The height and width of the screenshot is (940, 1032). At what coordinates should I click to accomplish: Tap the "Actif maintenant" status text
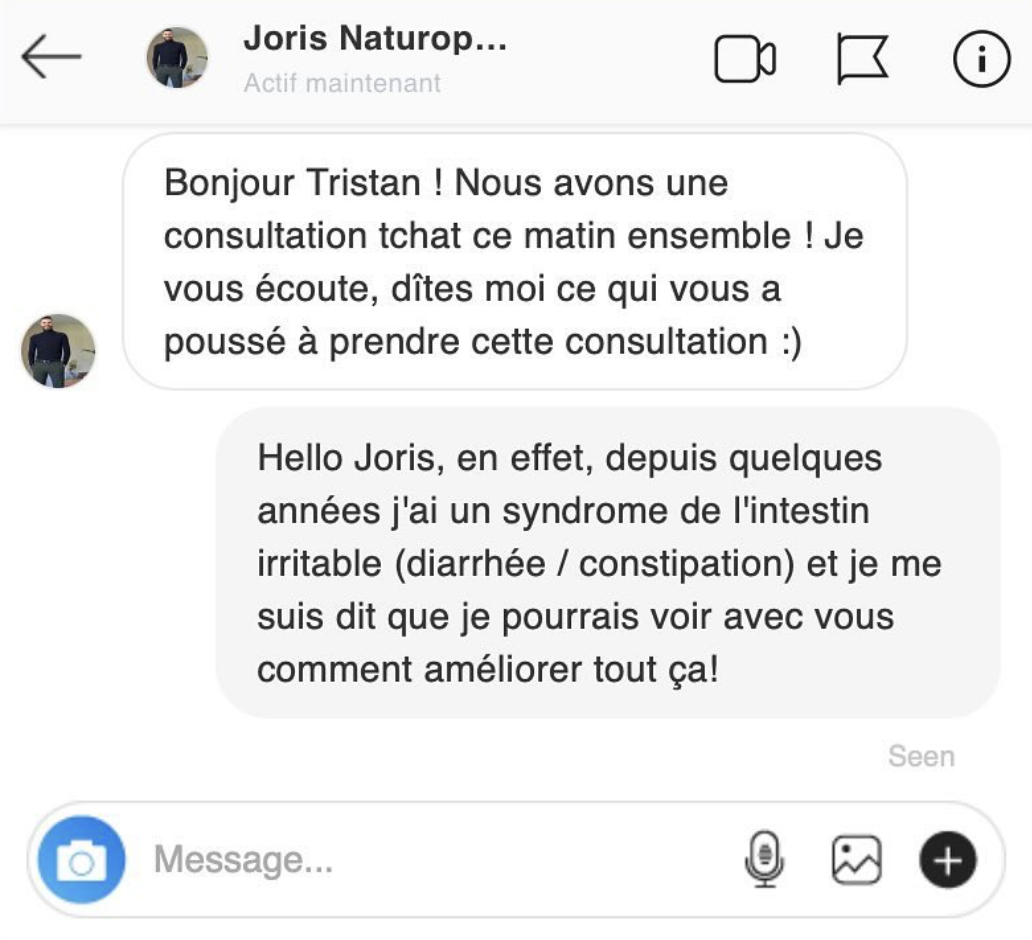[x=342, y=83]
